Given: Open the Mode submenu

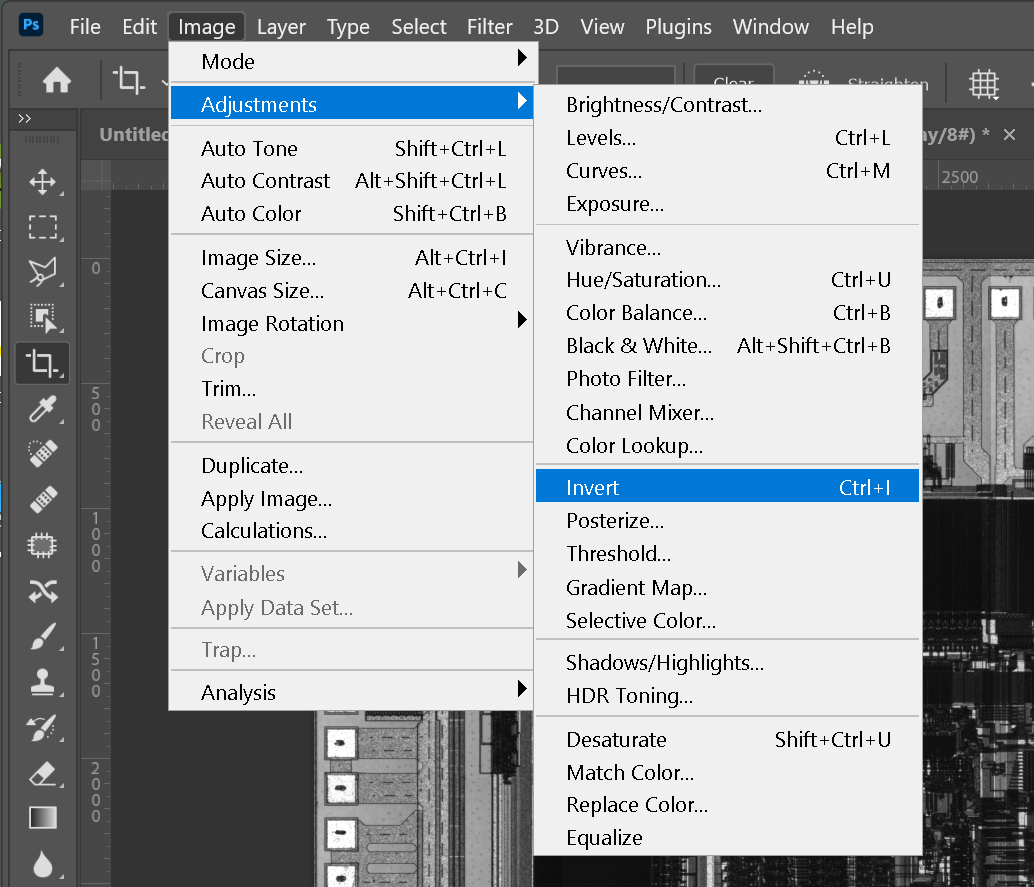Looking at the screenshot, I should pyautogui.click(x=353, y=61).
